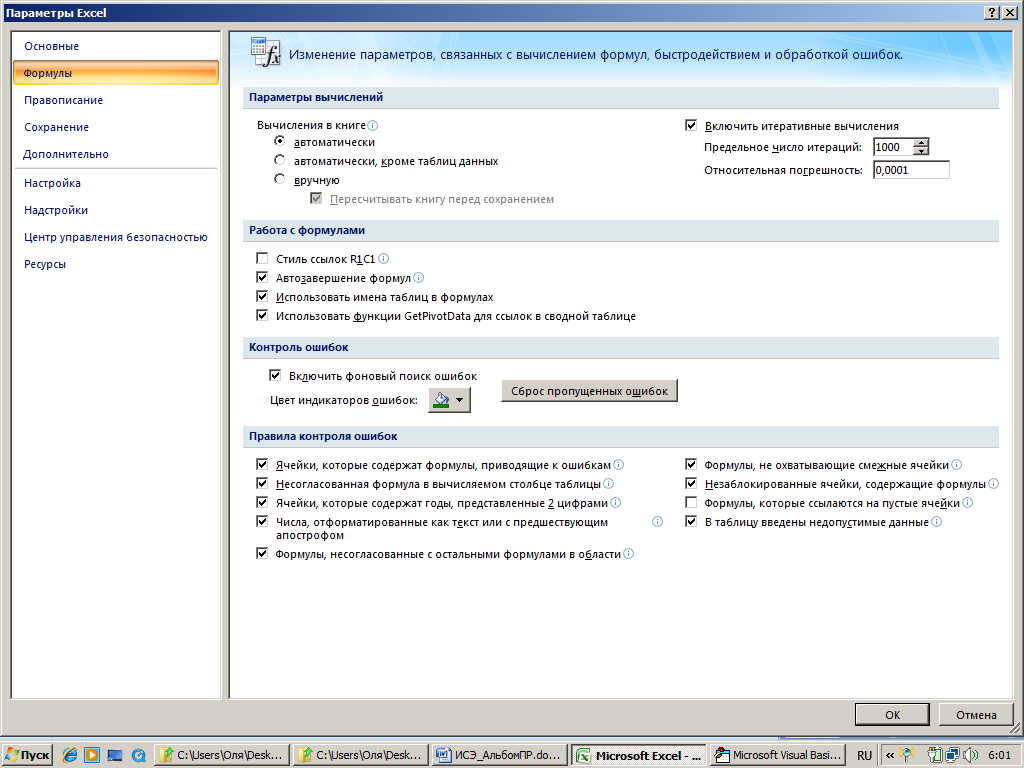Image resolution: width=1024 pixels, height=768 pixels.
Task: Toggle Автозавершение формул checkbox
Action: click(x=262, y=278)
